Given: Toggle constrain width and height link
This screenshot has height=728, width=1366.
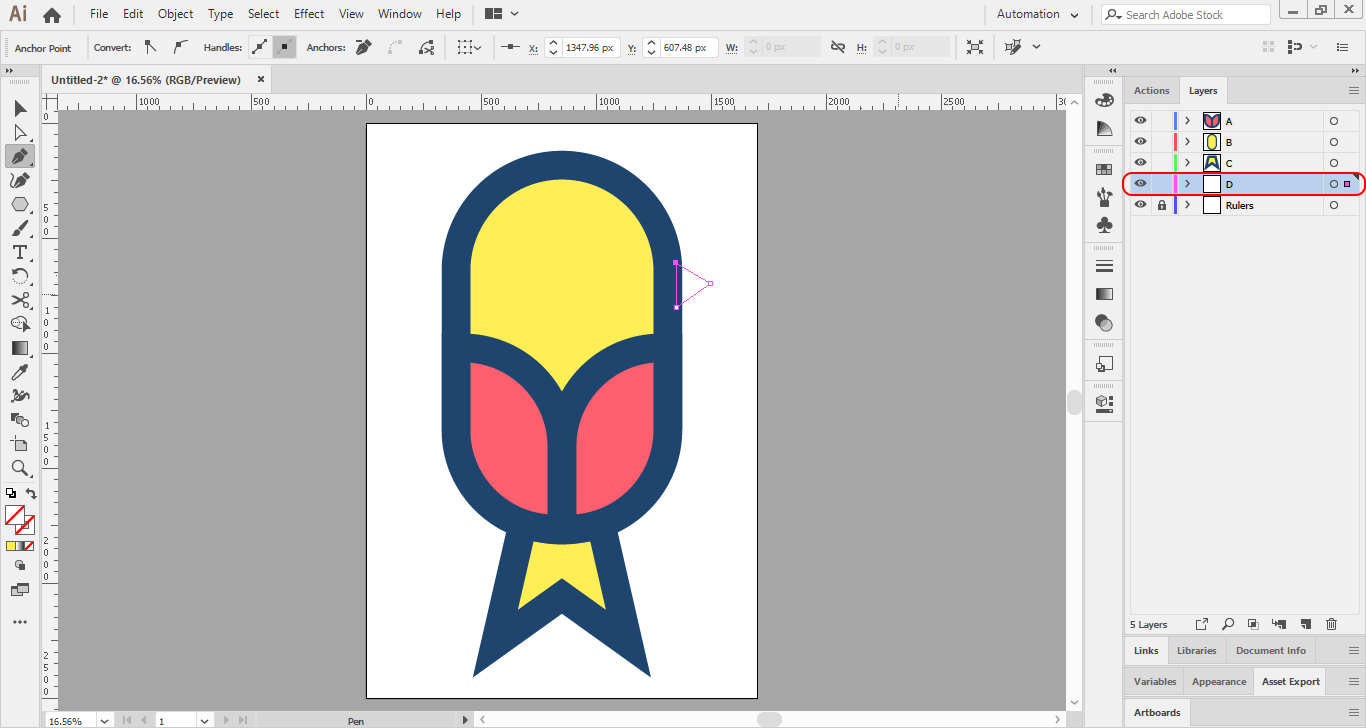Looking at the screenshot, I should click(837, 47).
